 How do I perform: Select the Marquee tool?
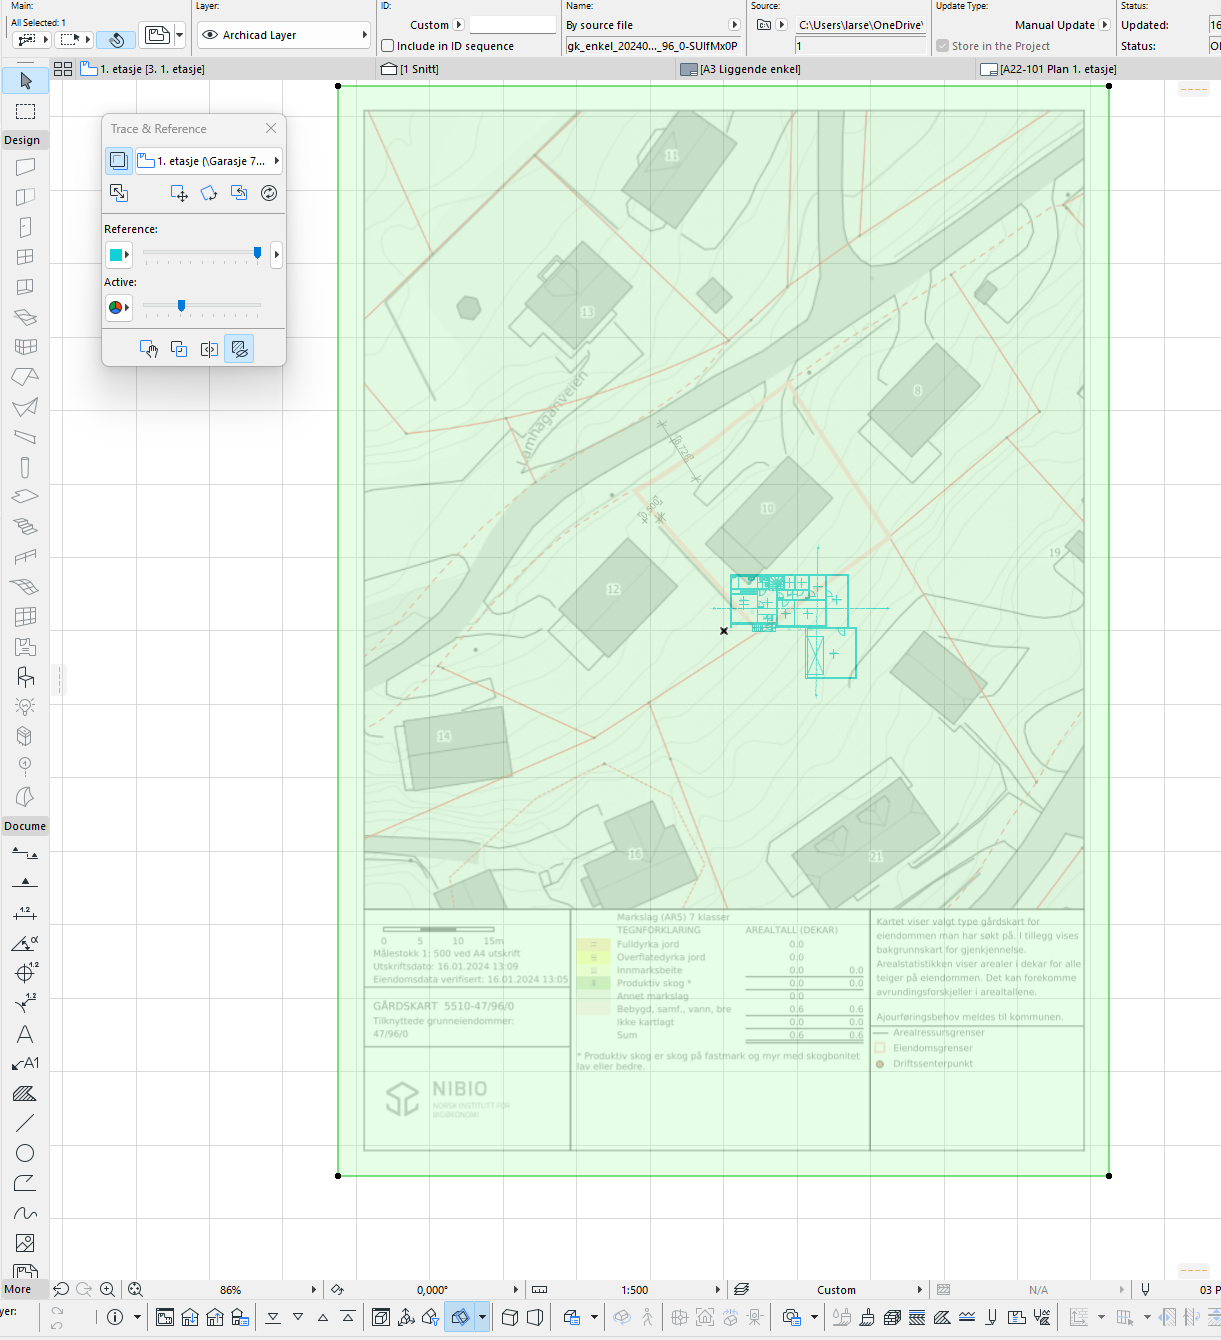coord(26,111)
